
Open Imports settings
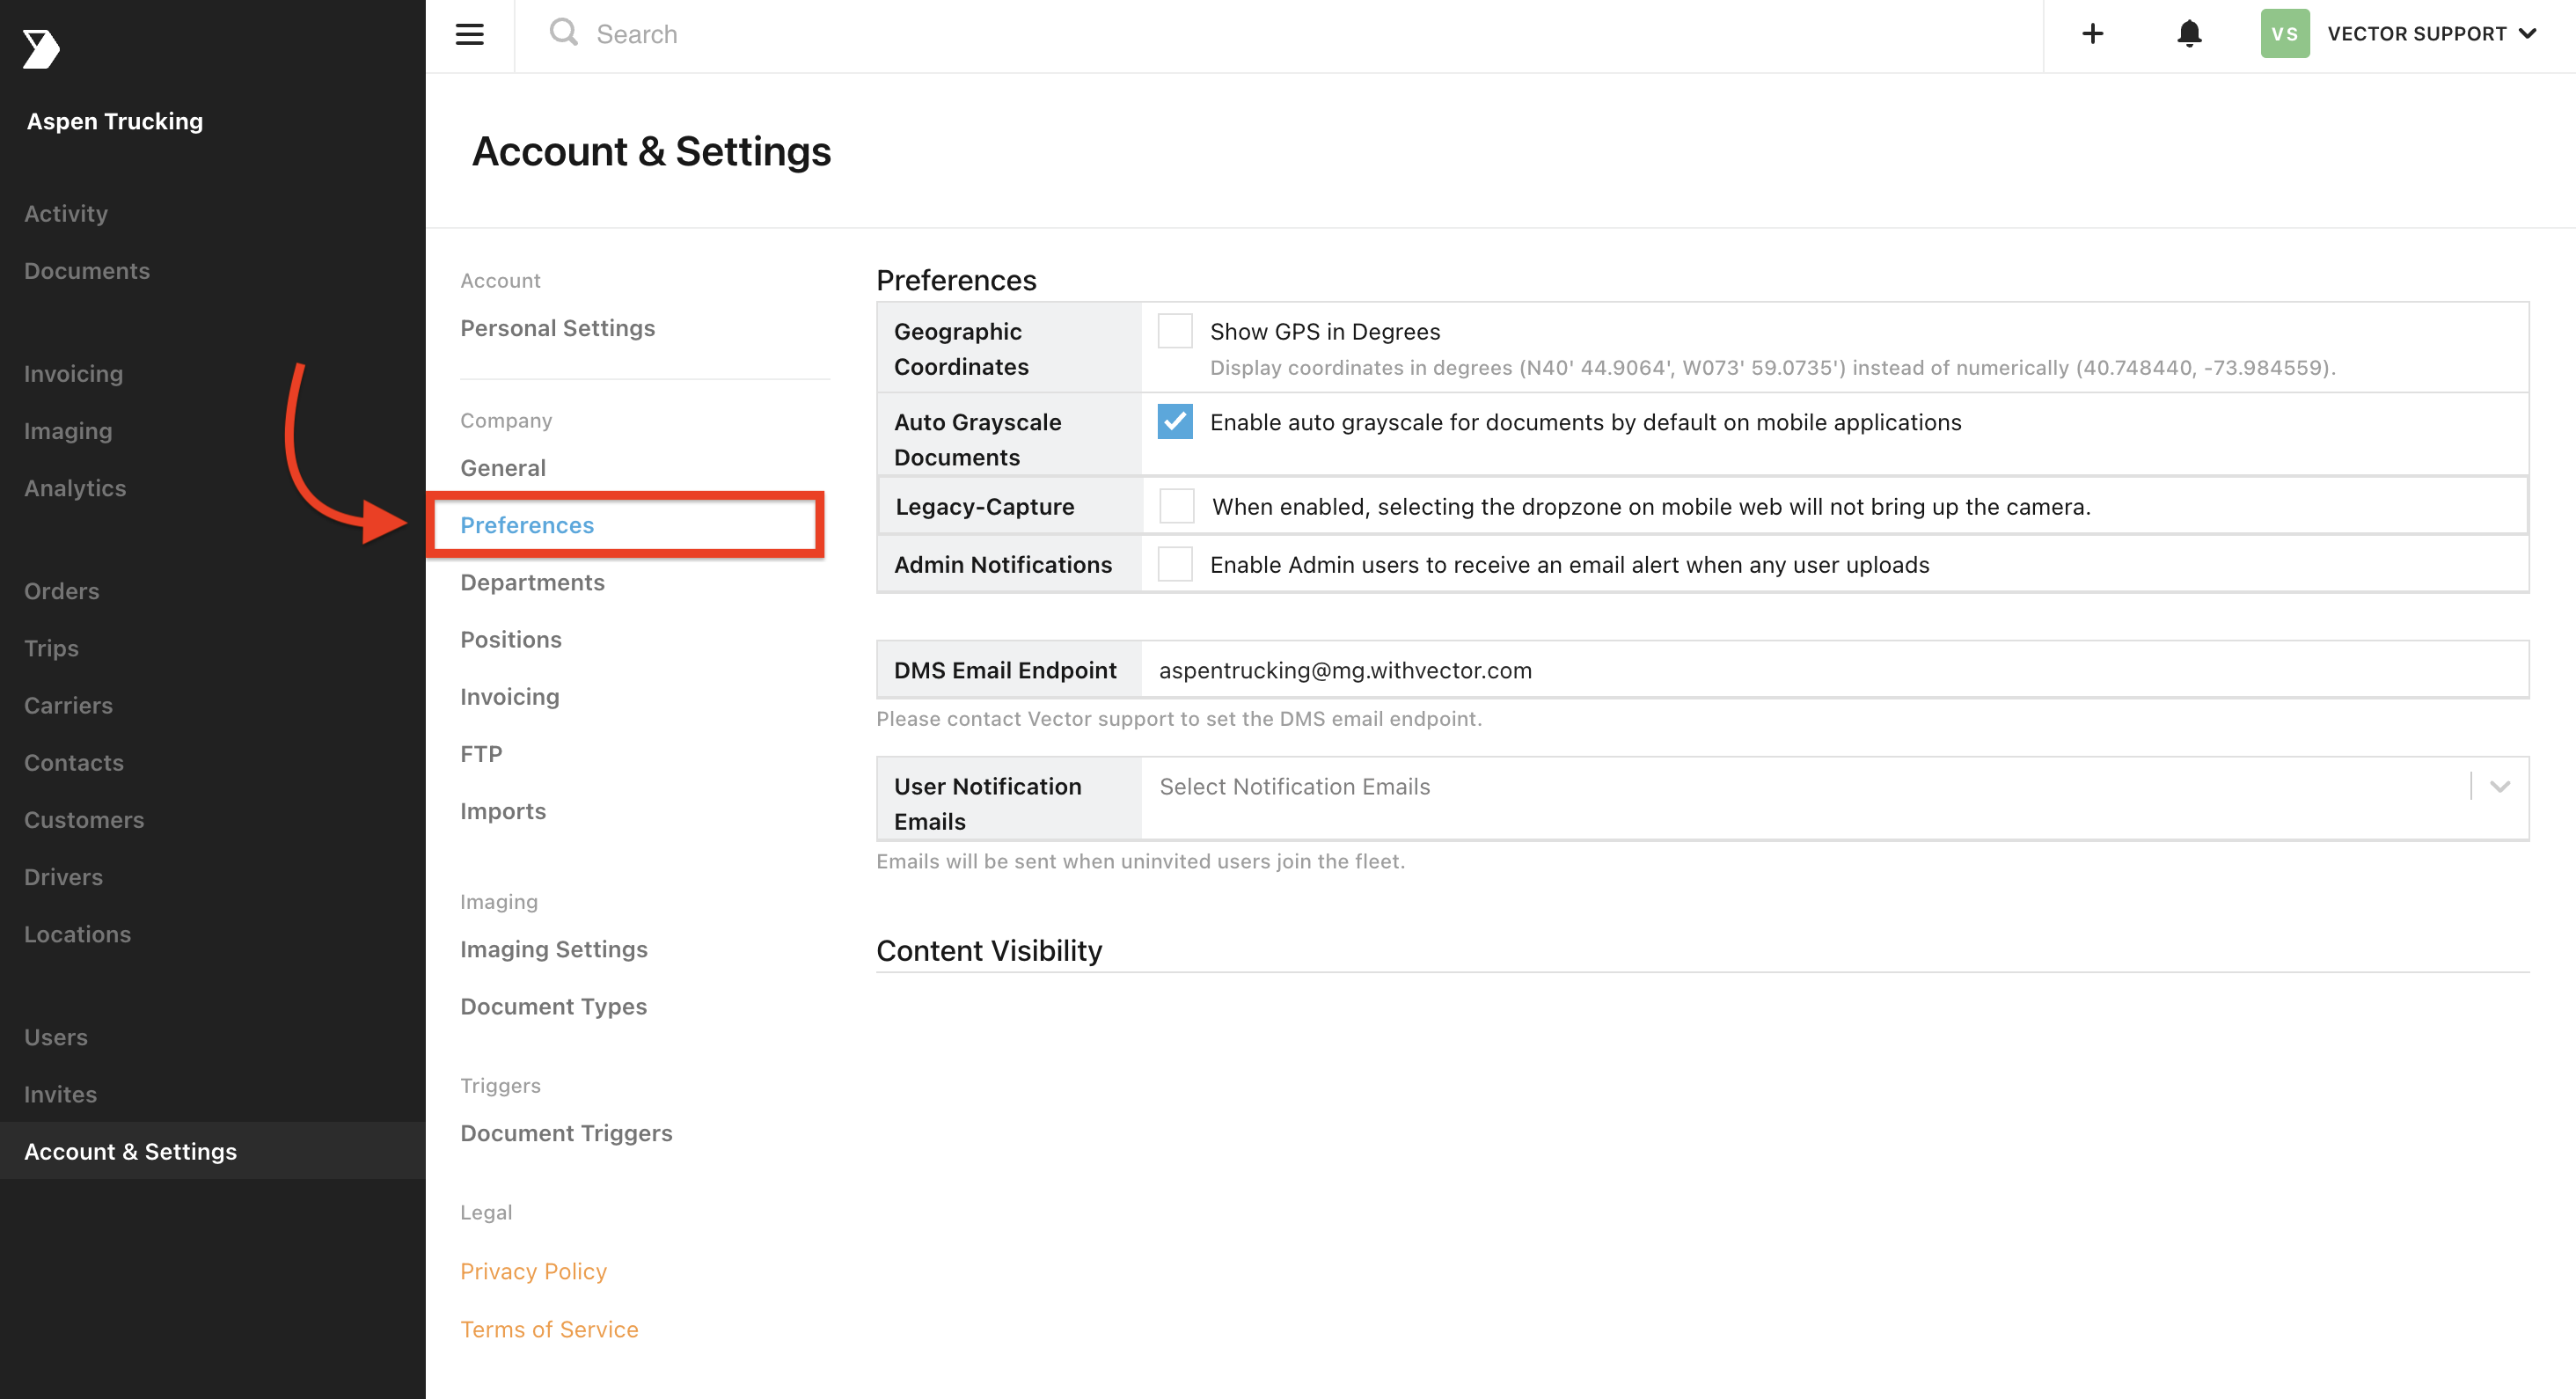[503, 811]
